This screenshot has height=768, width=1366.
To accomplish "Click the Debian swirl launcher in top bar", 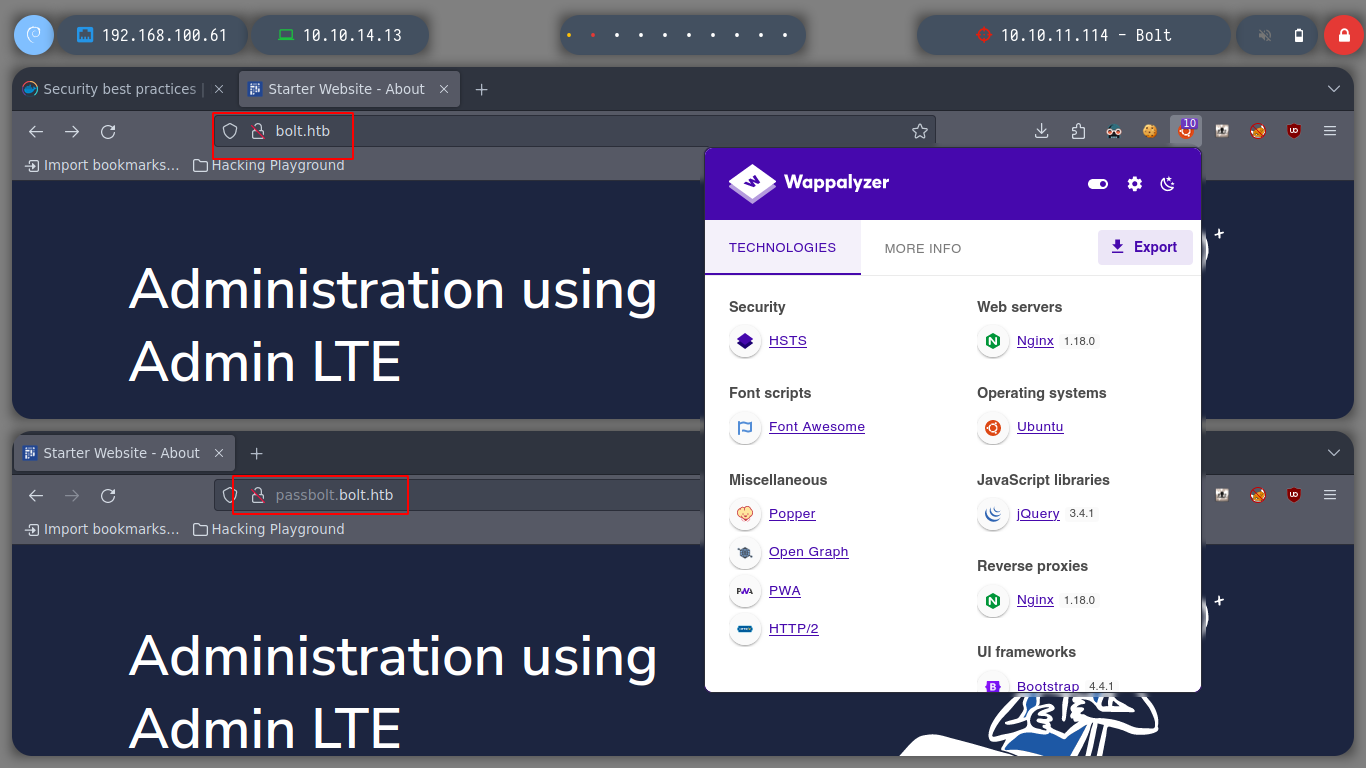I will click(x=33, y=35).
